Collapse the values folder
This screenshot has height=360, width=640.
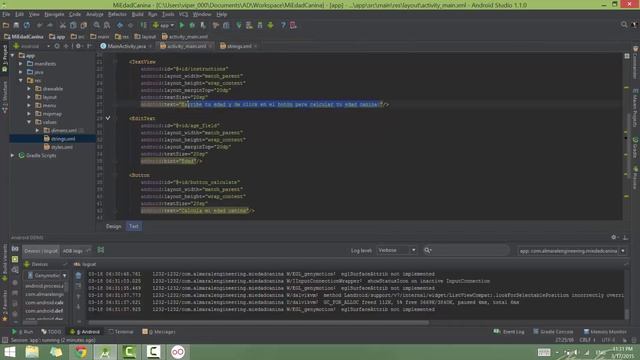point(29,122)
